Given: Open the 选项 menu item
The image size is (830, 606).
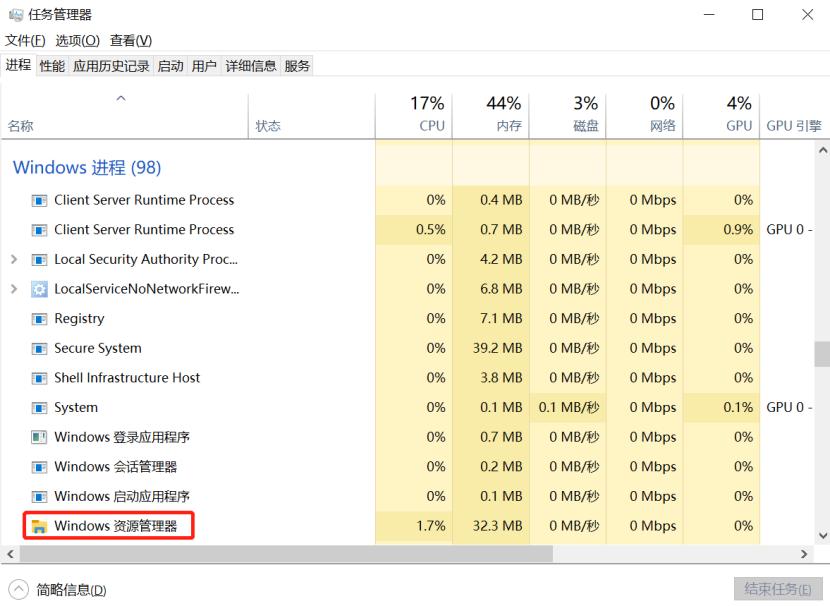Looking at the screenshot, I should click(76, 40).
